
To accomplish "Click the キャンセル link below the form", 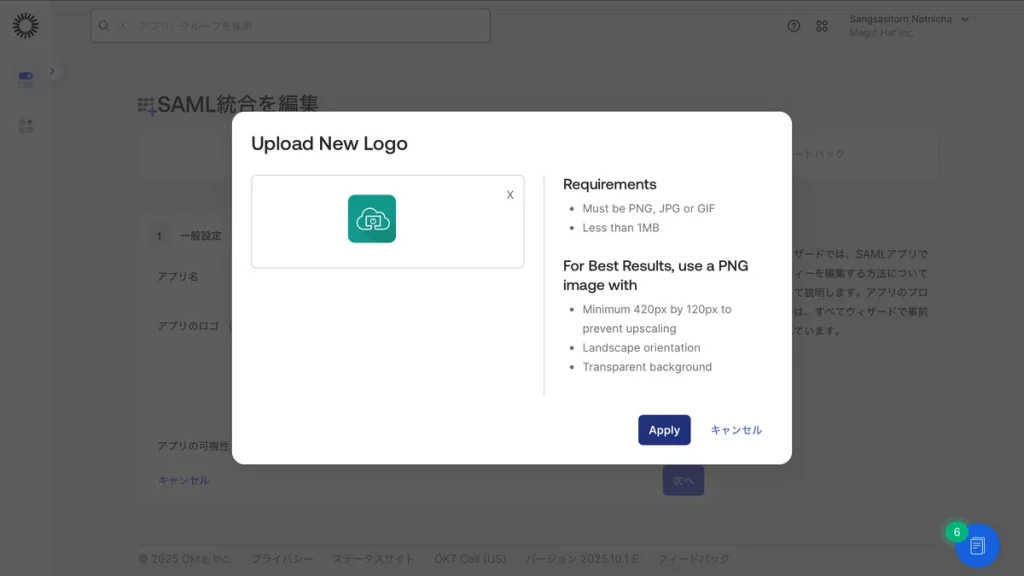I will pos(183,480).
